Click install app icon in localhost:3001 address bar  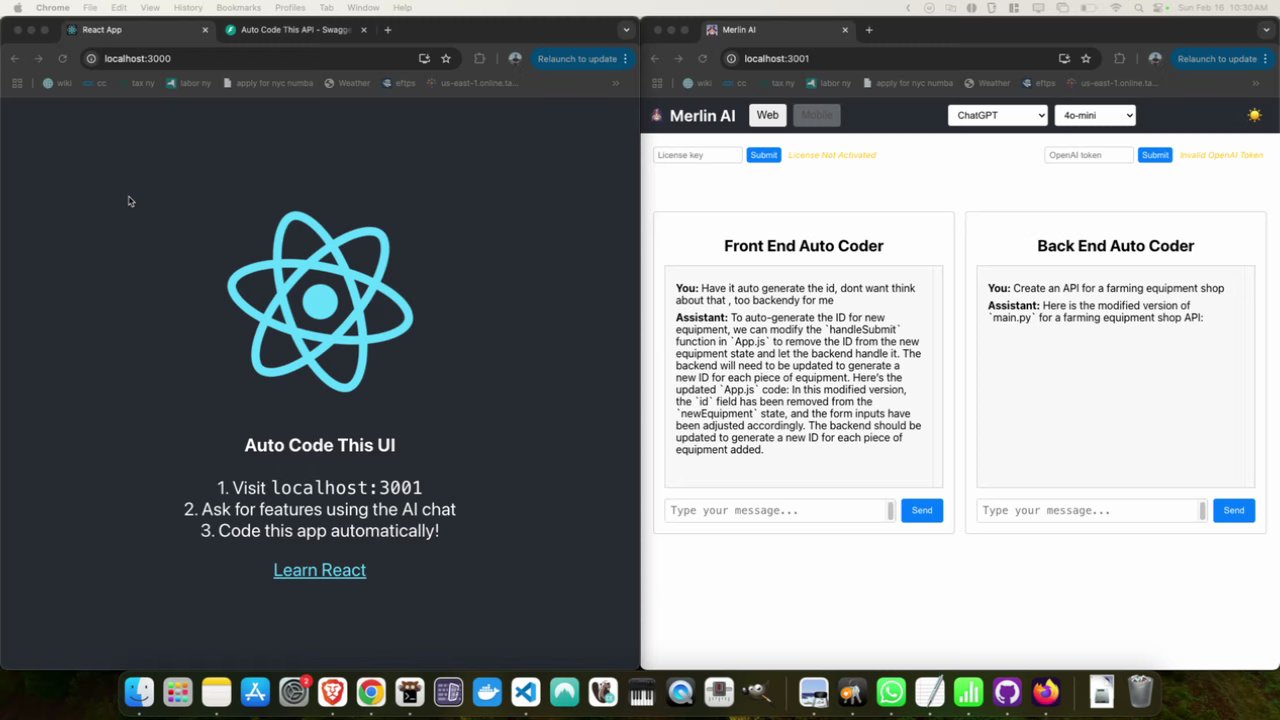pyautogui.click(x=1064, y=59)
